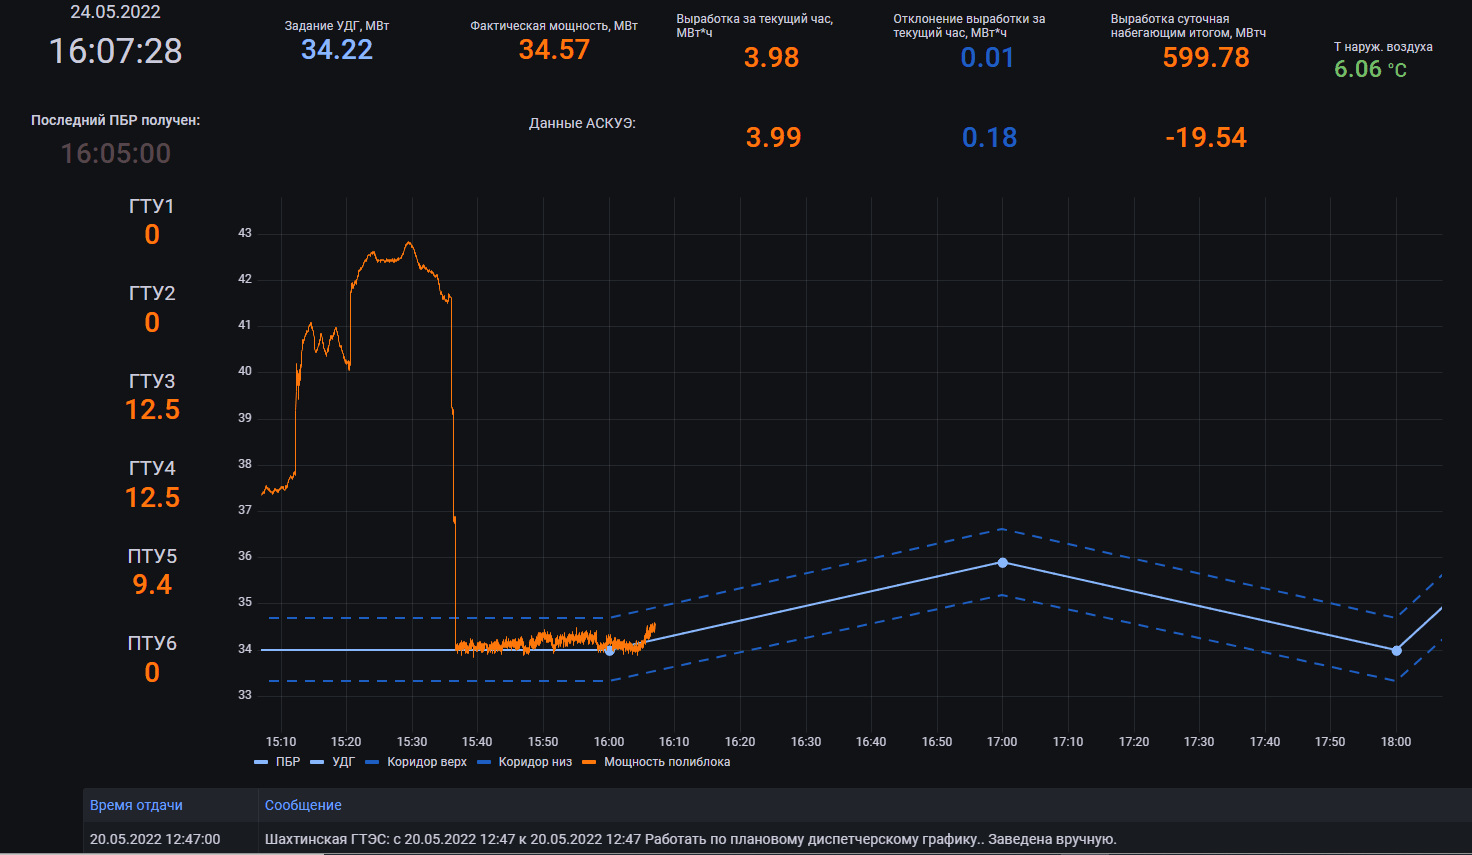
Task: Click the 16:00 data point on the ПБР line
Action: click(610, 651)
